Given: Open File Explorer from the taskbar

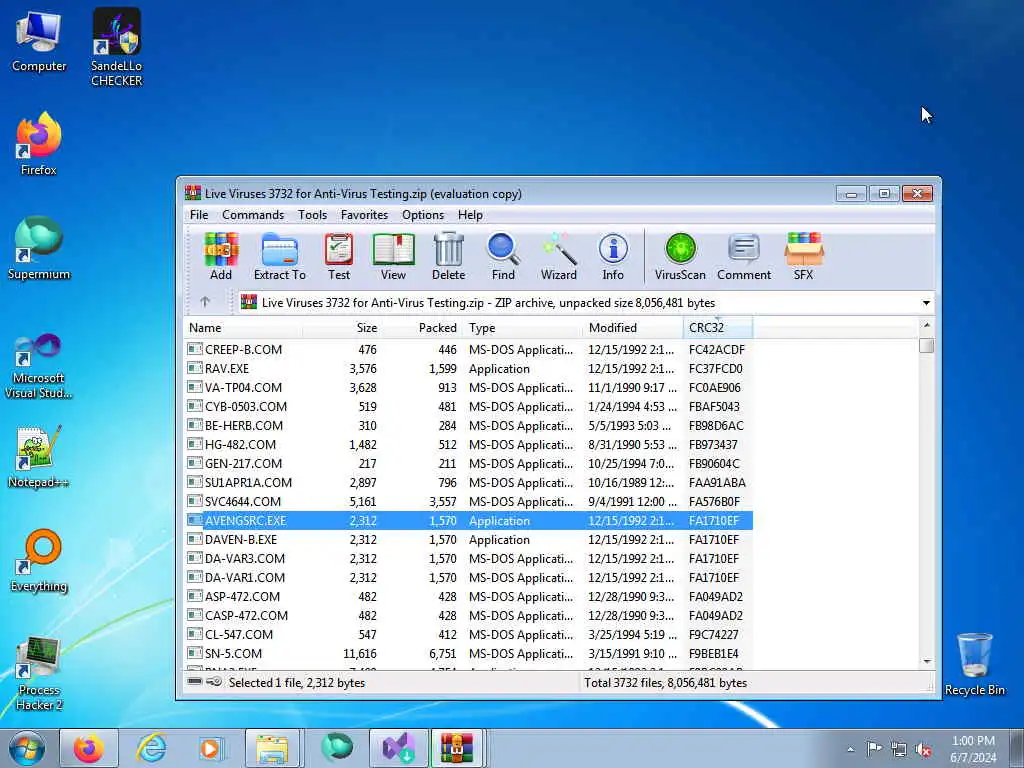Looking at the screenshot, I should point(272,748).
